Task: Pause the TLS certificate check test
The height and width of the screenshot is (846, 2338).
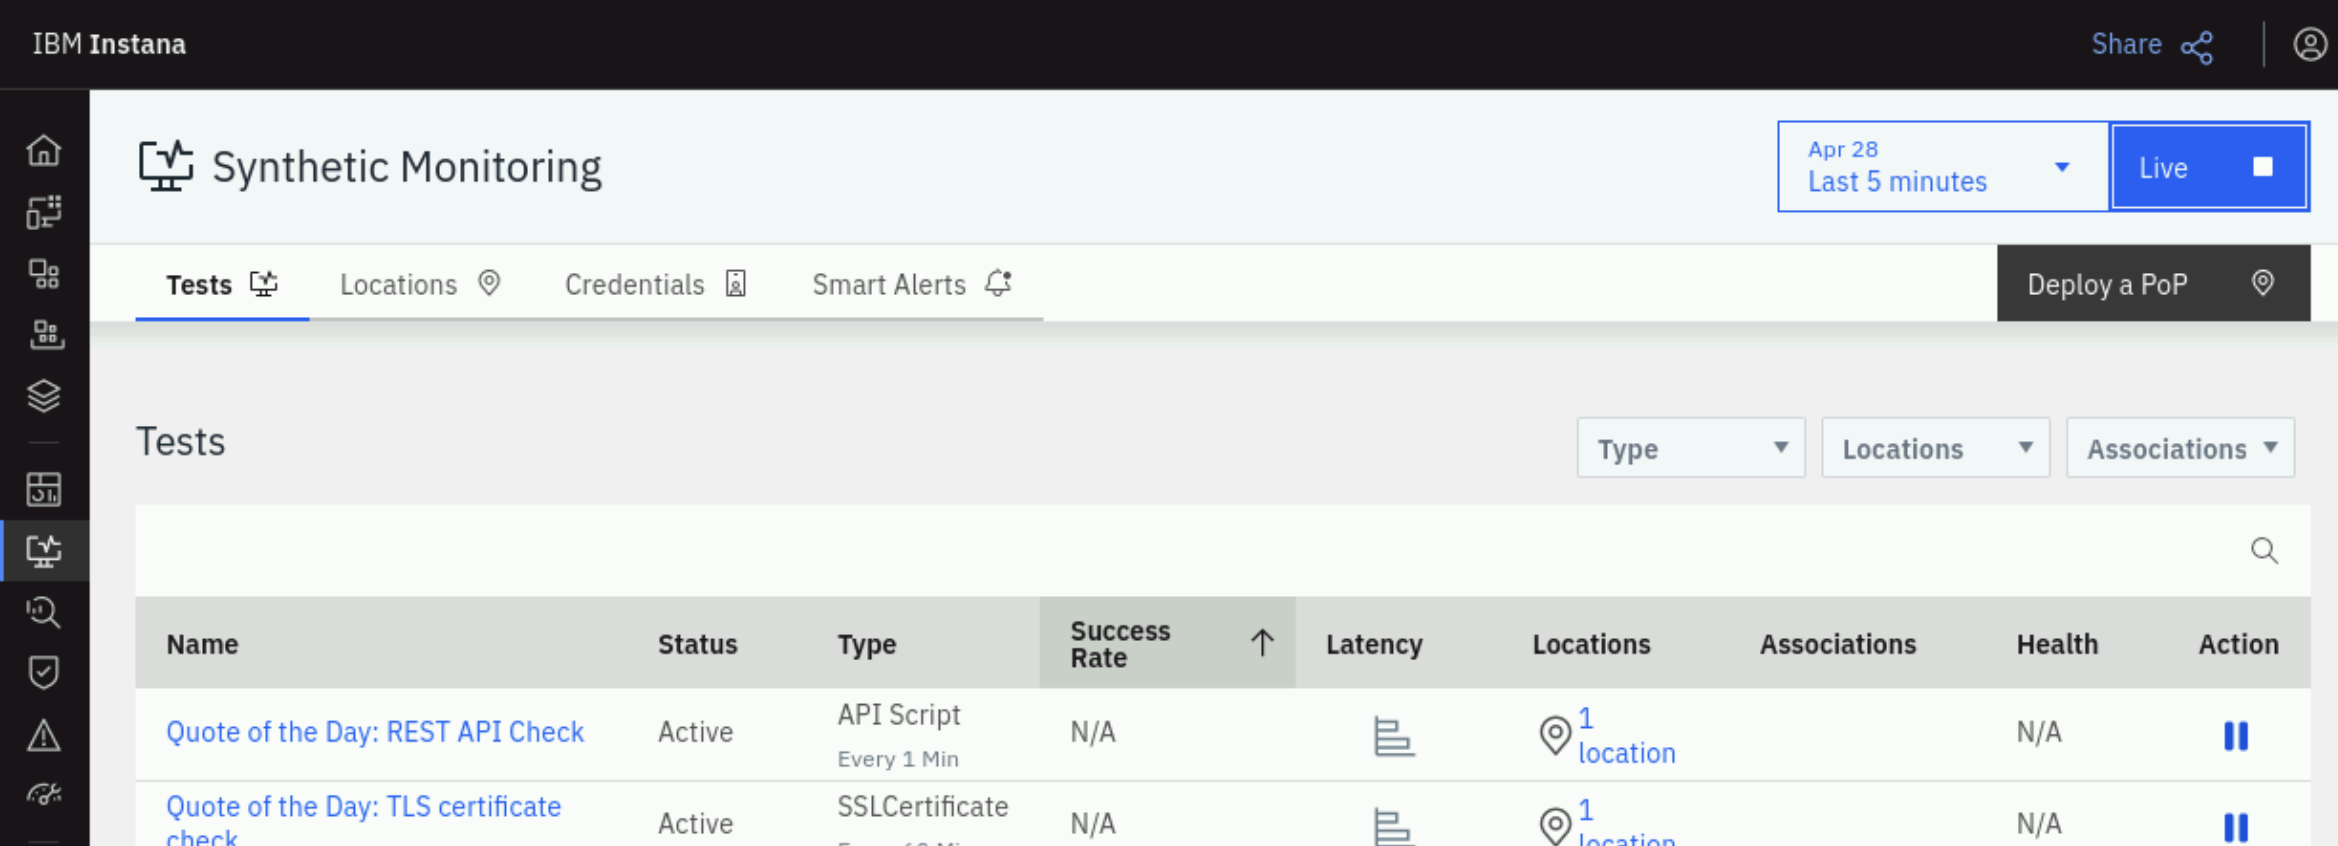Action: [2236, 827]
